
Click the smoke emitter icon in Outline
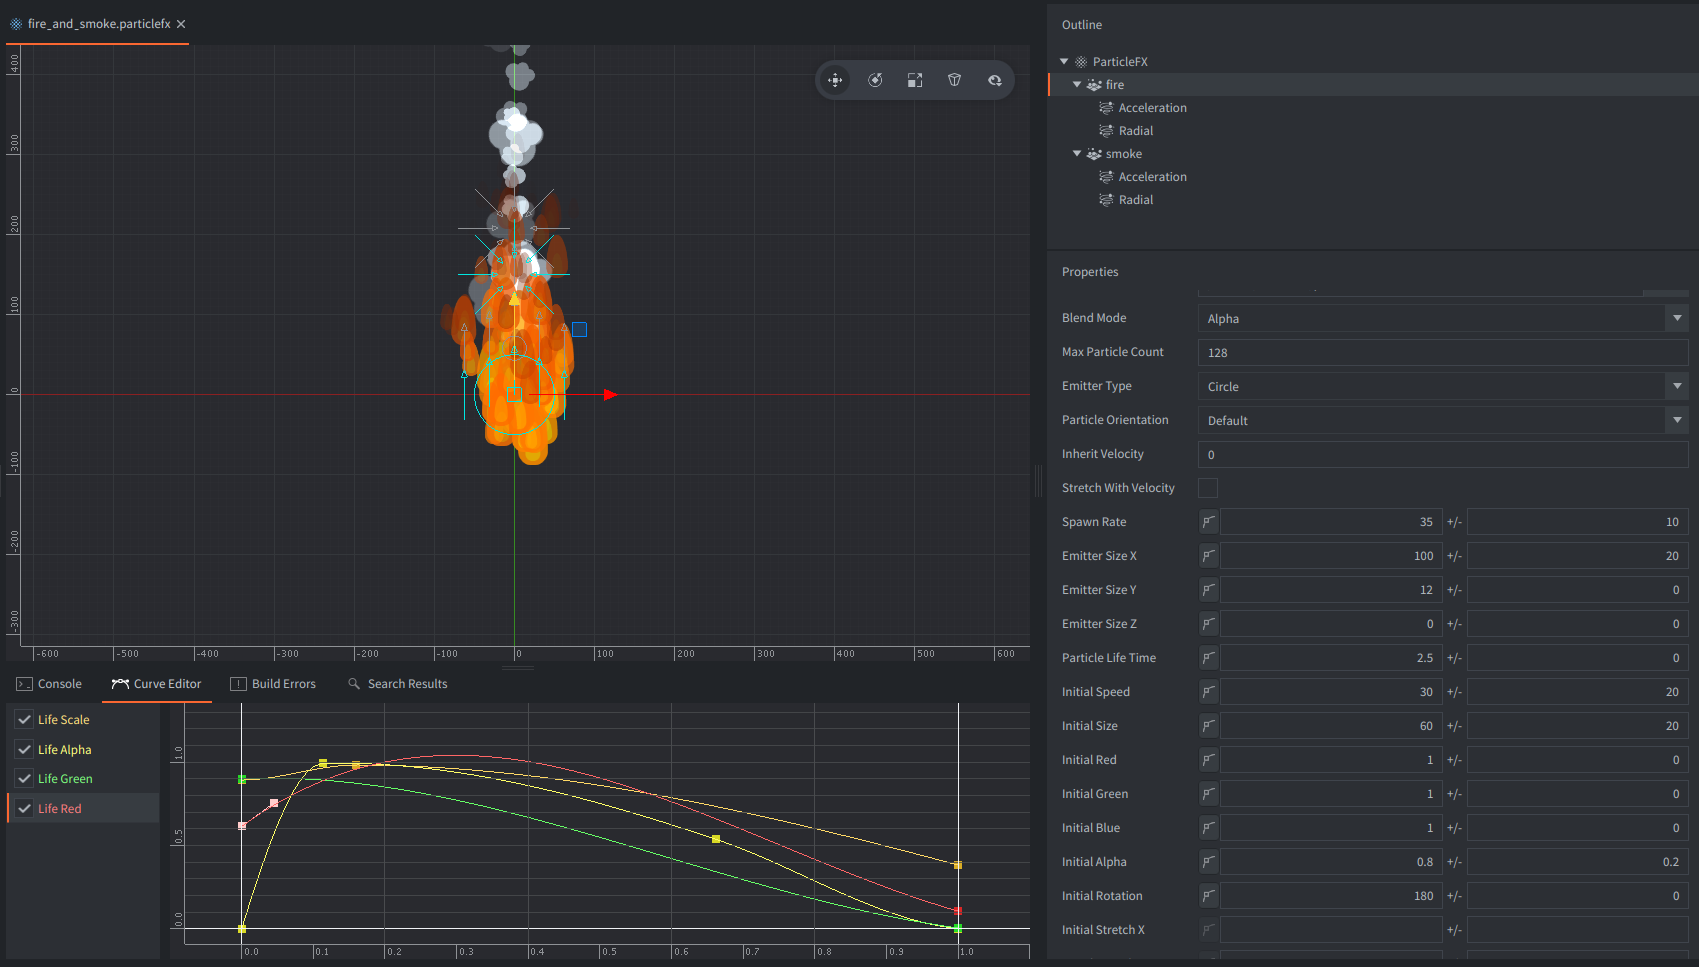click(1094, 154)
